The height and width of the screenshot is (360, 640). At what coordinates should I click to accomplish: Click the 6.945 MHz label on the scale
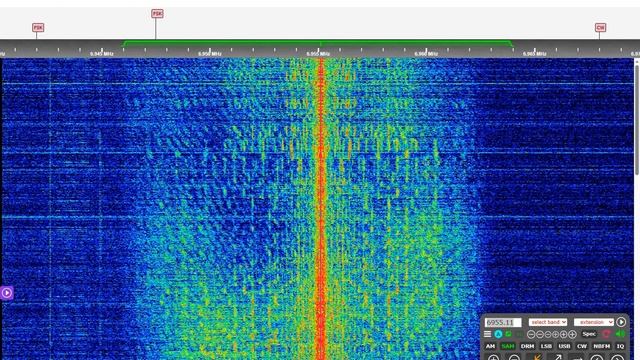(x=102, y=54)
